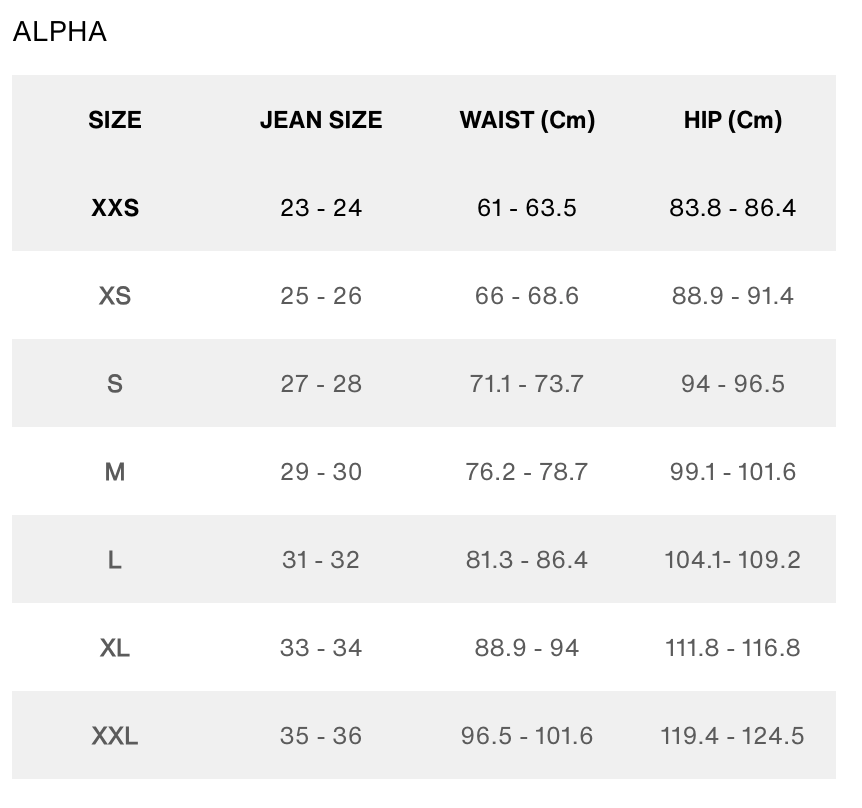Select the SIZE column header
The image size is (862, 808).
coord(115,120)
